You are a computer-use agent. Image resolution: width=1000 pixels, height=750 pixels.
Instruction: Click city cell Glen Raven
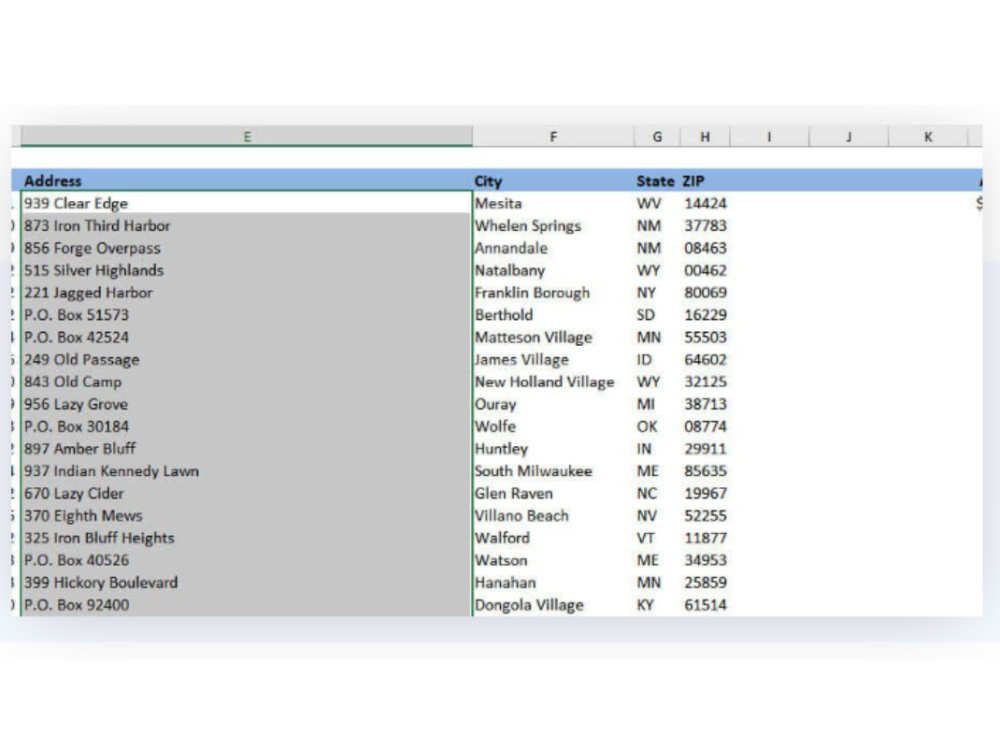pyautogui.click(x=553, y=493)
